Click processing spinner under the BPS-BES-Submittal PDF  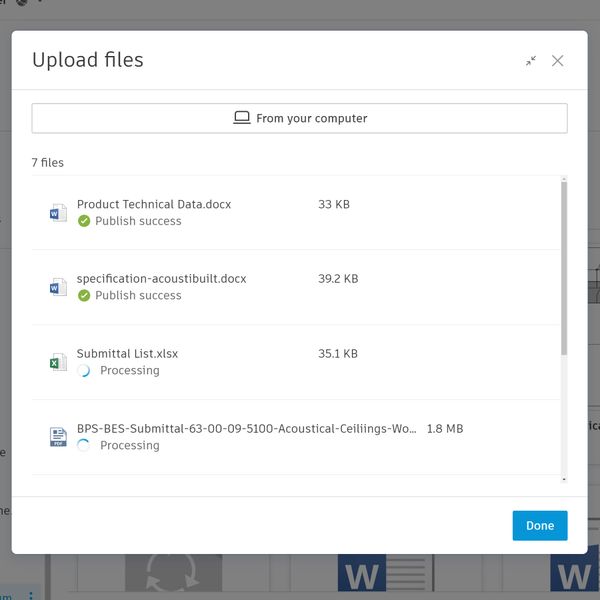tap(84, 446)
